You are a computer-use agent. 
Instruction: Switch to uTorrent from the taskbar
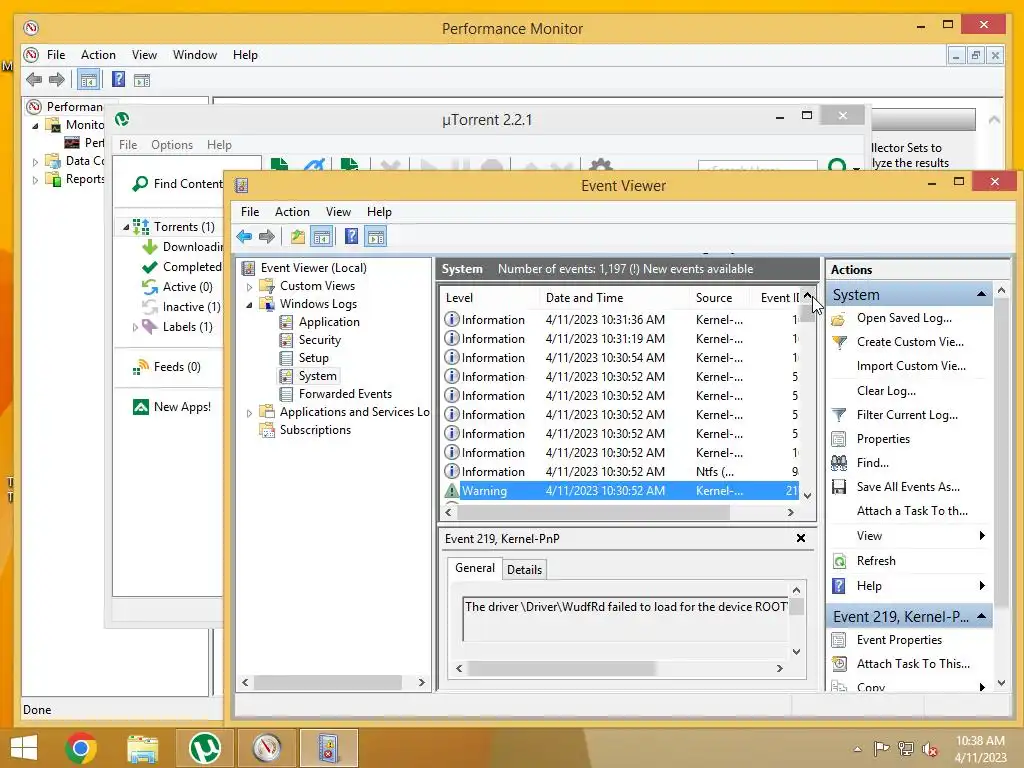point(204,748)
